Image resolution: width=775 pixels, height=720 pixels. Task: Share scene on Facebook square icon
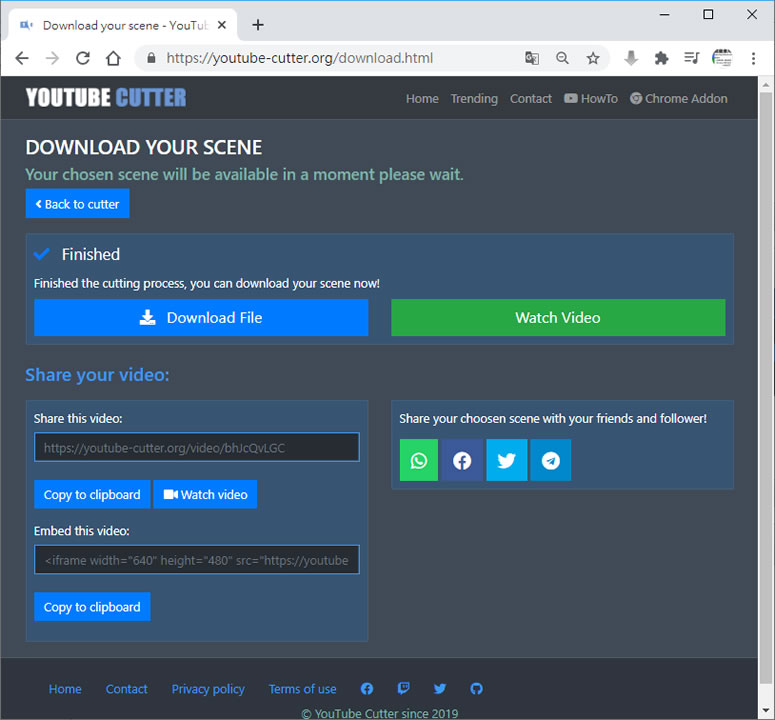[x=462, y=460]
